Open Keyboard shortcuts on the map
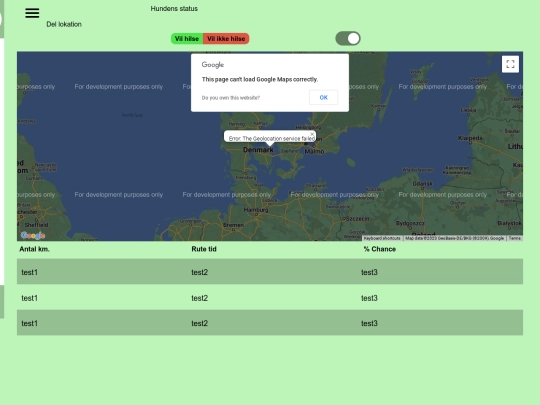This screenshot has height=405, width=540. 382,238
